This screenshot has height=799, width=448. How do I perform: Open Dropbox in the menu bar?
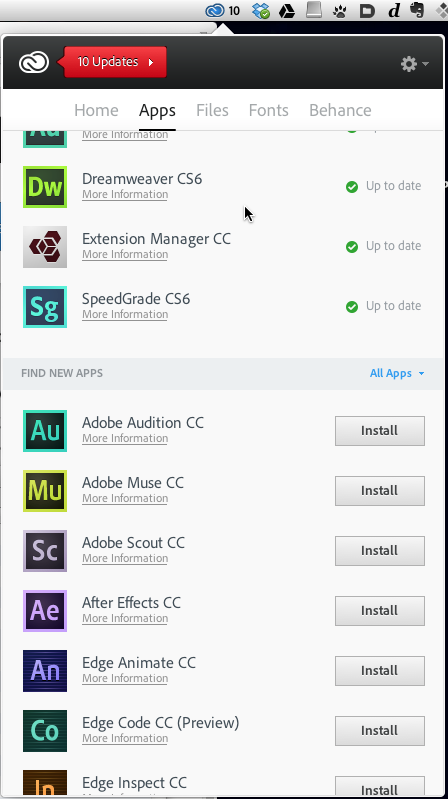(x=261, y=11)
